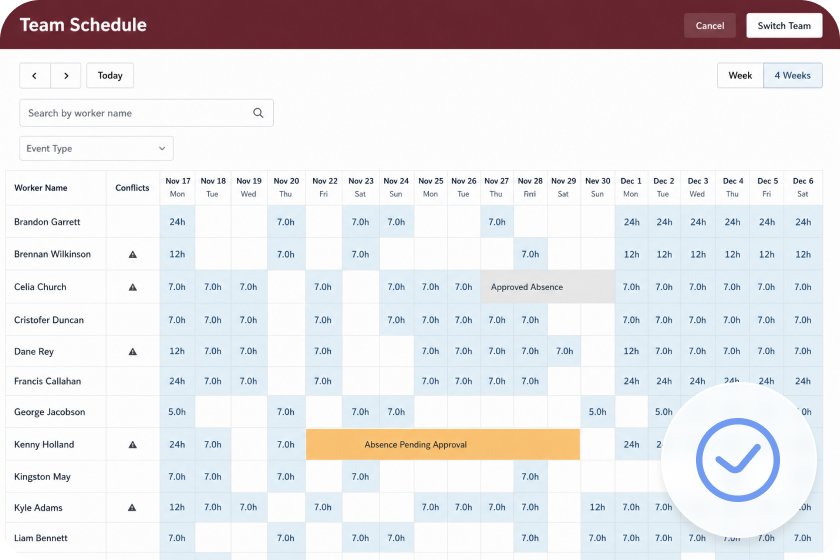Select Francis Callahan's 24h shift on Dec 6

point(803,381)
